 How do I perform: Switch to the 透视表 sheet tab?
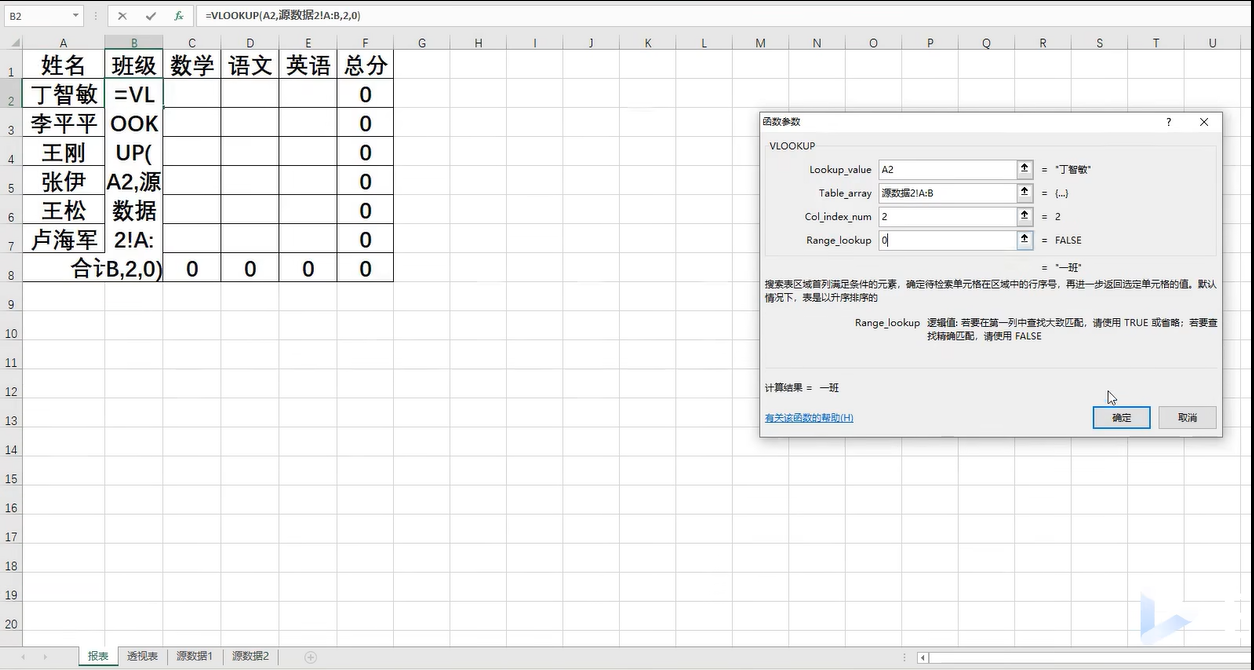[x=142, y=657]
